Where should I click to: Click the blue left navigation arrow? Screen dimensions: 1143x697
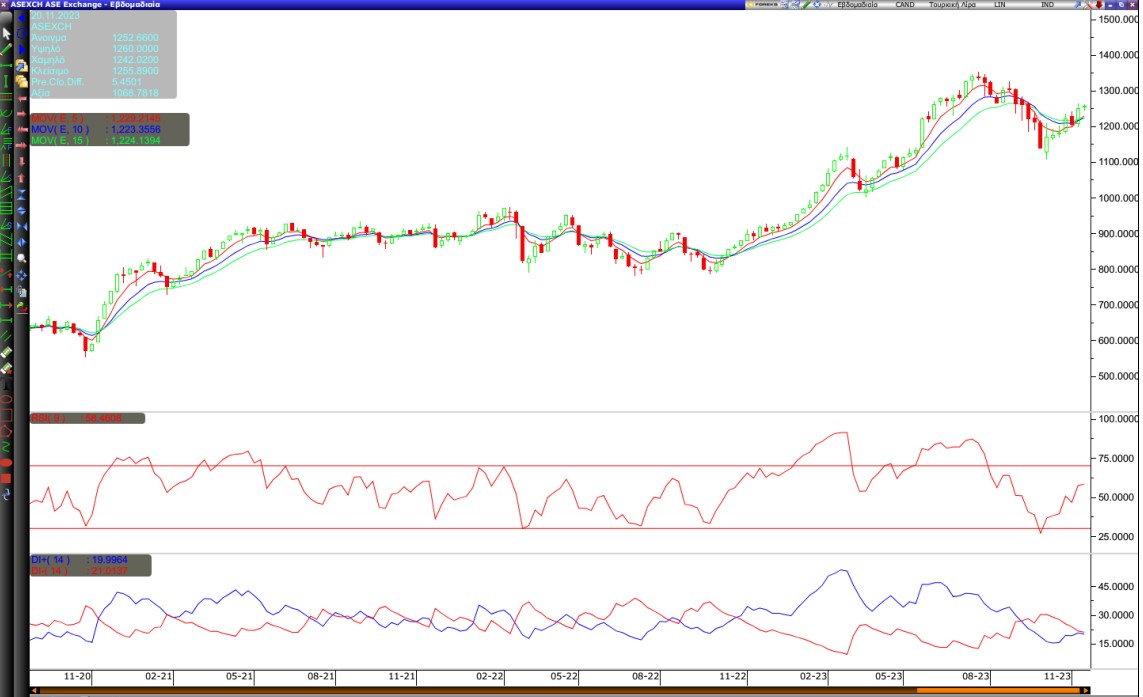click(x=22, y=18)
